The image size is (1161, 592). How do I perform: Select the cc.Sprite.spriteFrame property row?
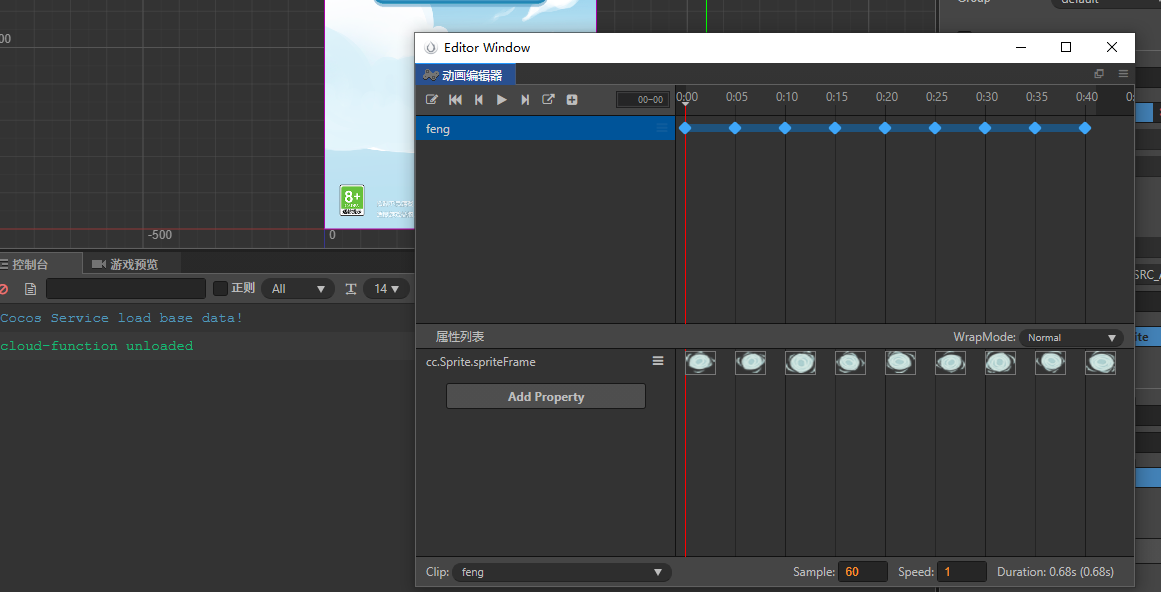click(x=545, y=362)
